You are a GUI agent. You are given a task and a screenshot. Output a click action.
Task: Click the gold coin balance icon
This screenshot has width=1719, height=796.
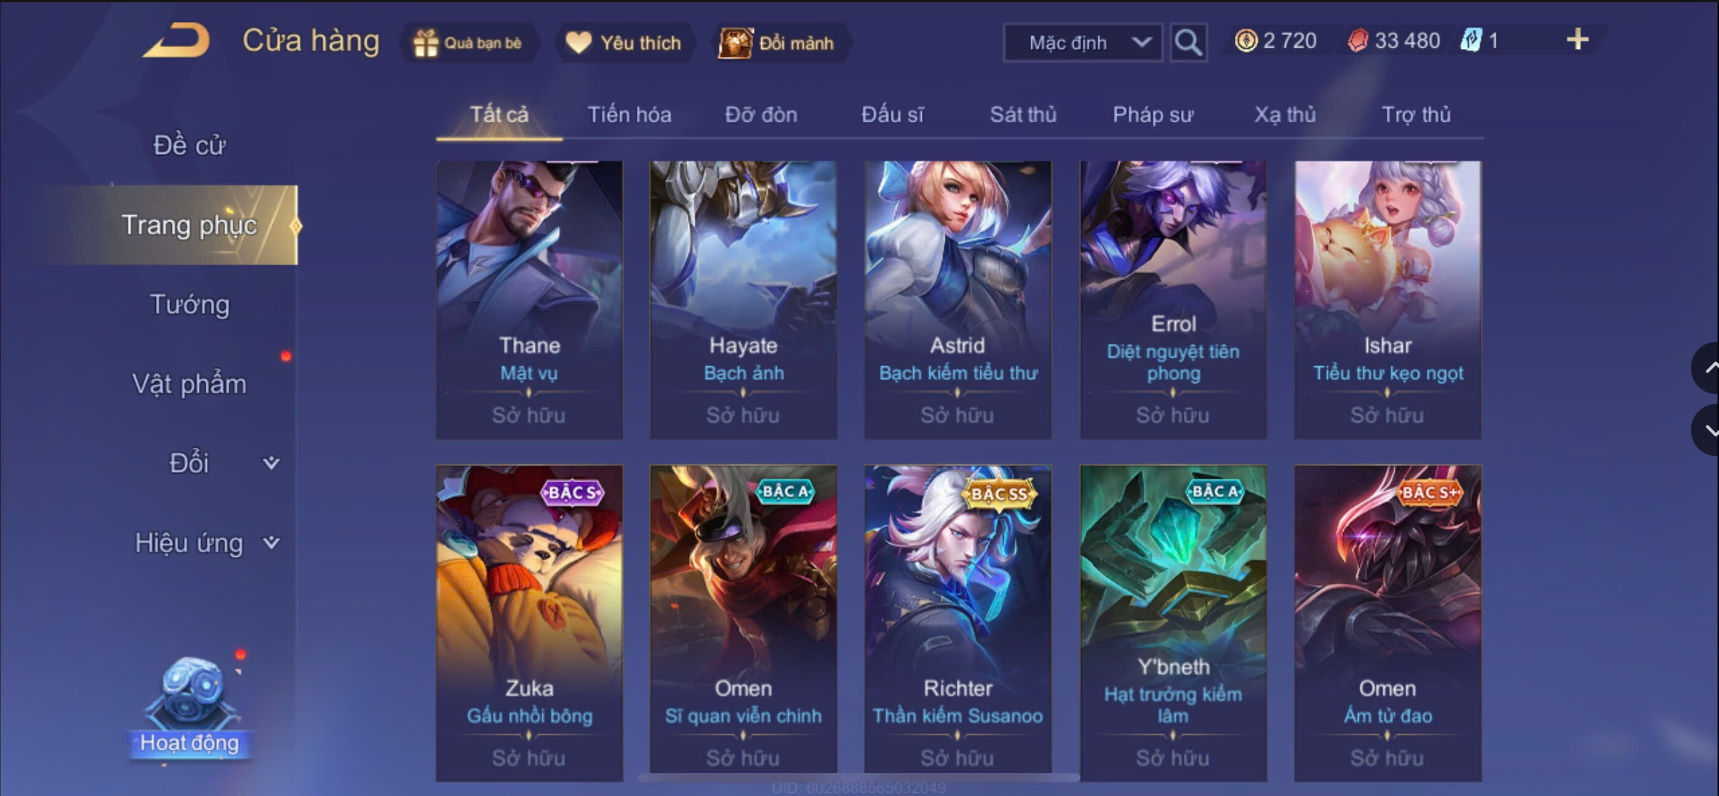(1246, 41)
